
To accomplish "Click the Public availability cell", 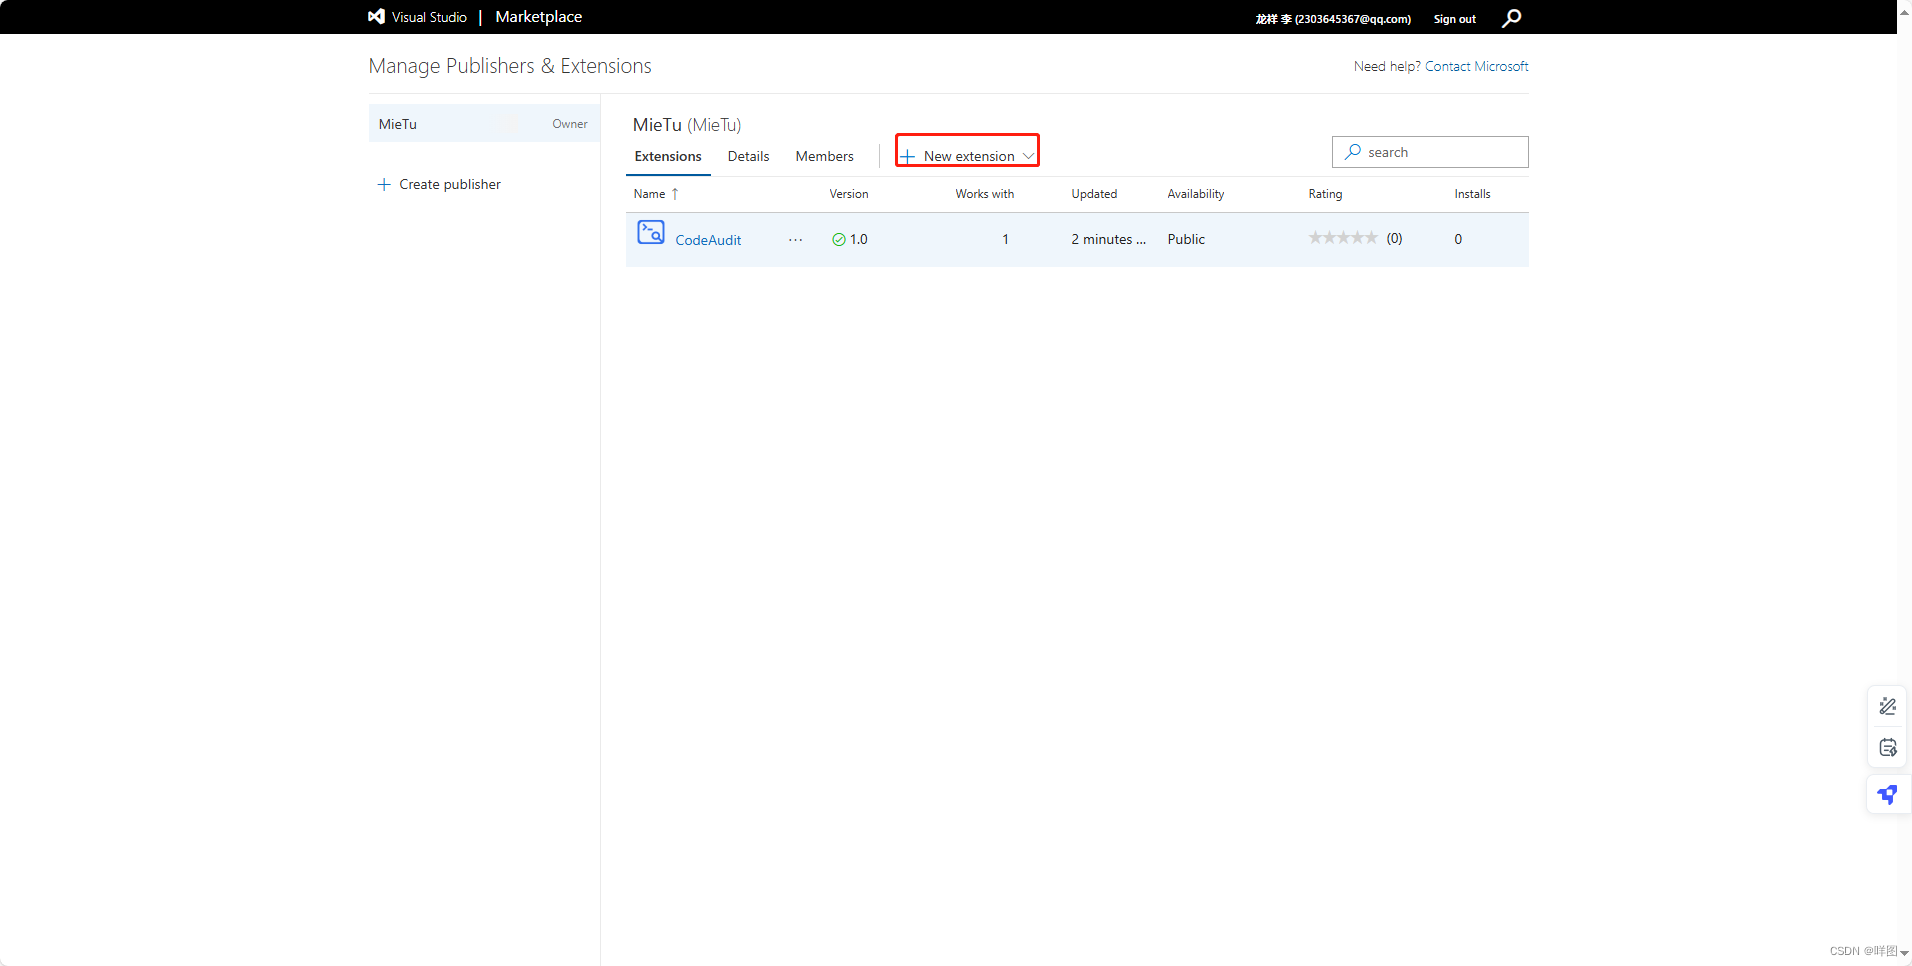I will 1186,239.
